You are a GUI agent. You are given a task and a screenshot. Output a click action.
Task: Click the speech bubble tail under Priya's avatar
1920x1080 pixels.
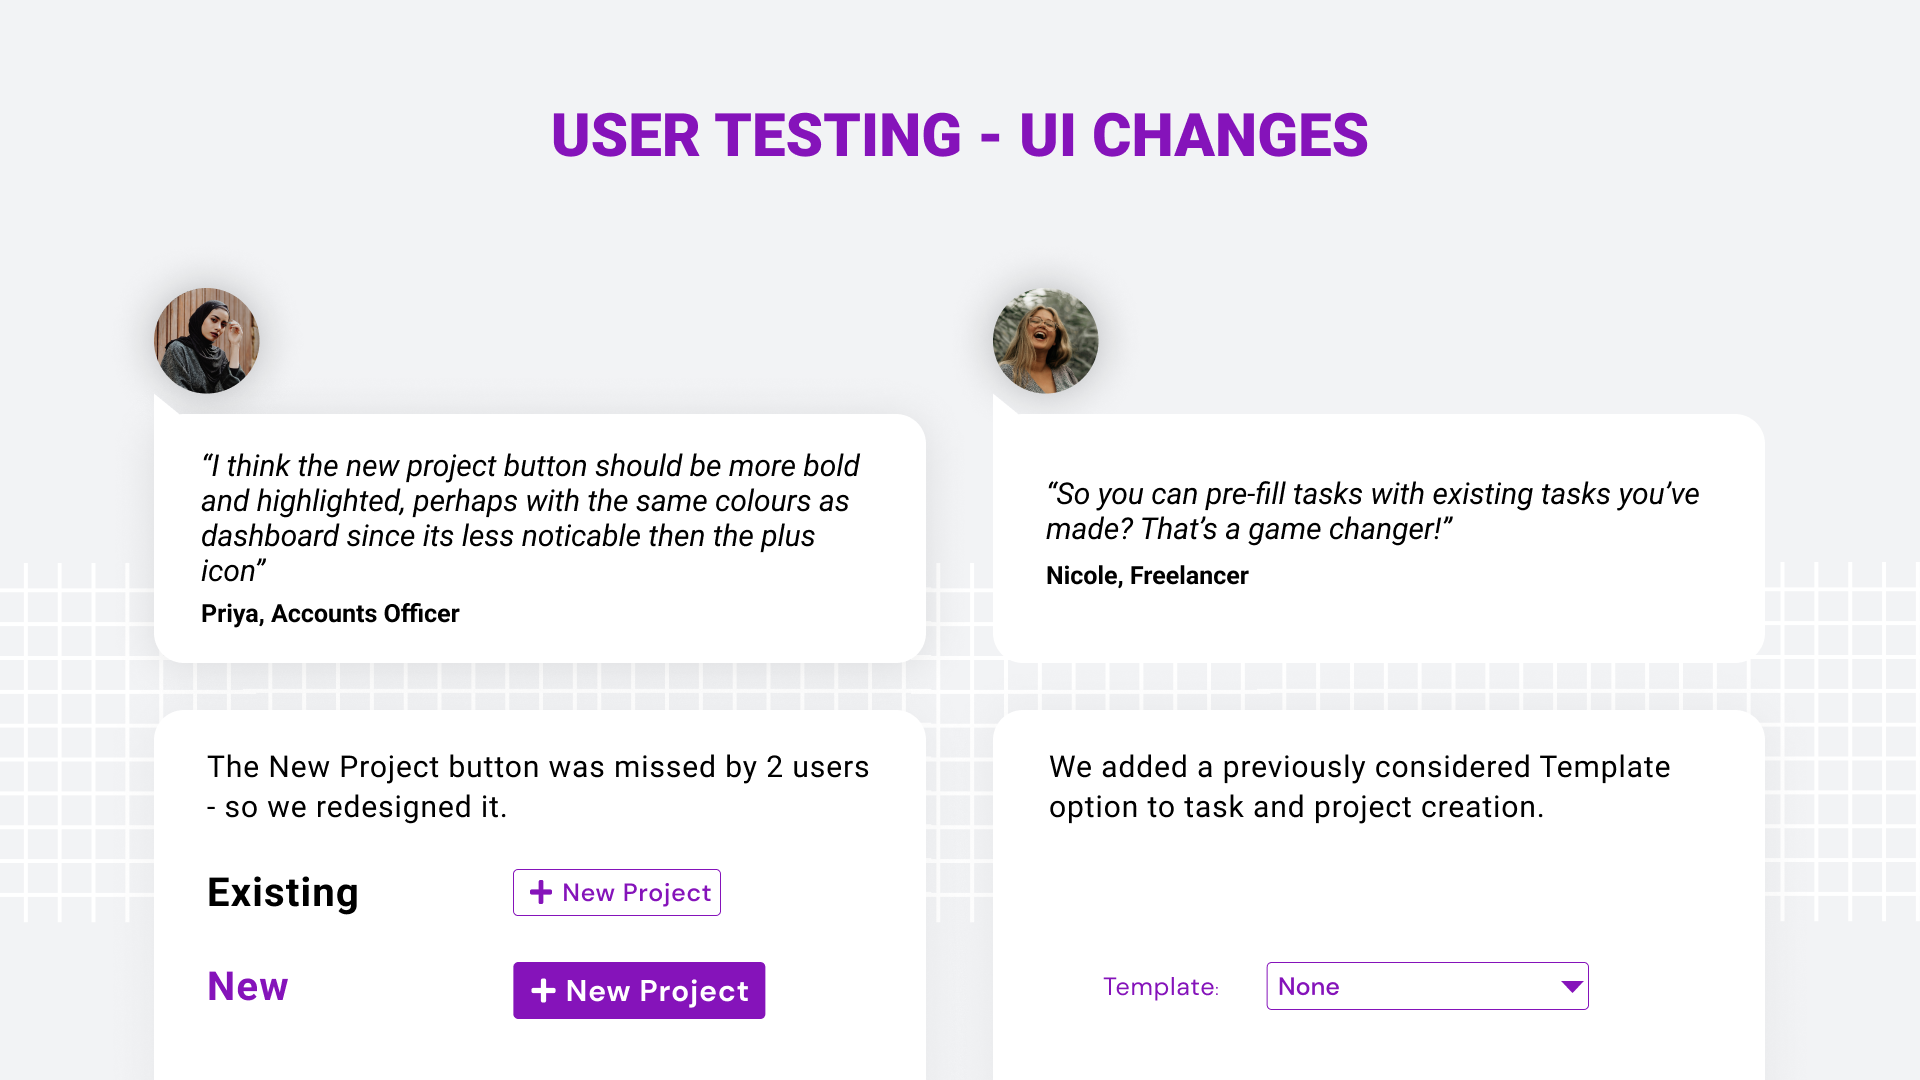click(163, 405)
